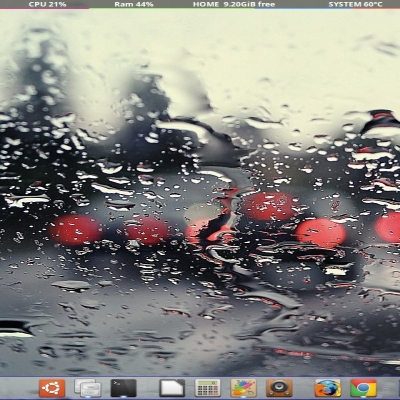Launch the Calculator from the dock
The image size is (400, 400).
coord(208,388)
